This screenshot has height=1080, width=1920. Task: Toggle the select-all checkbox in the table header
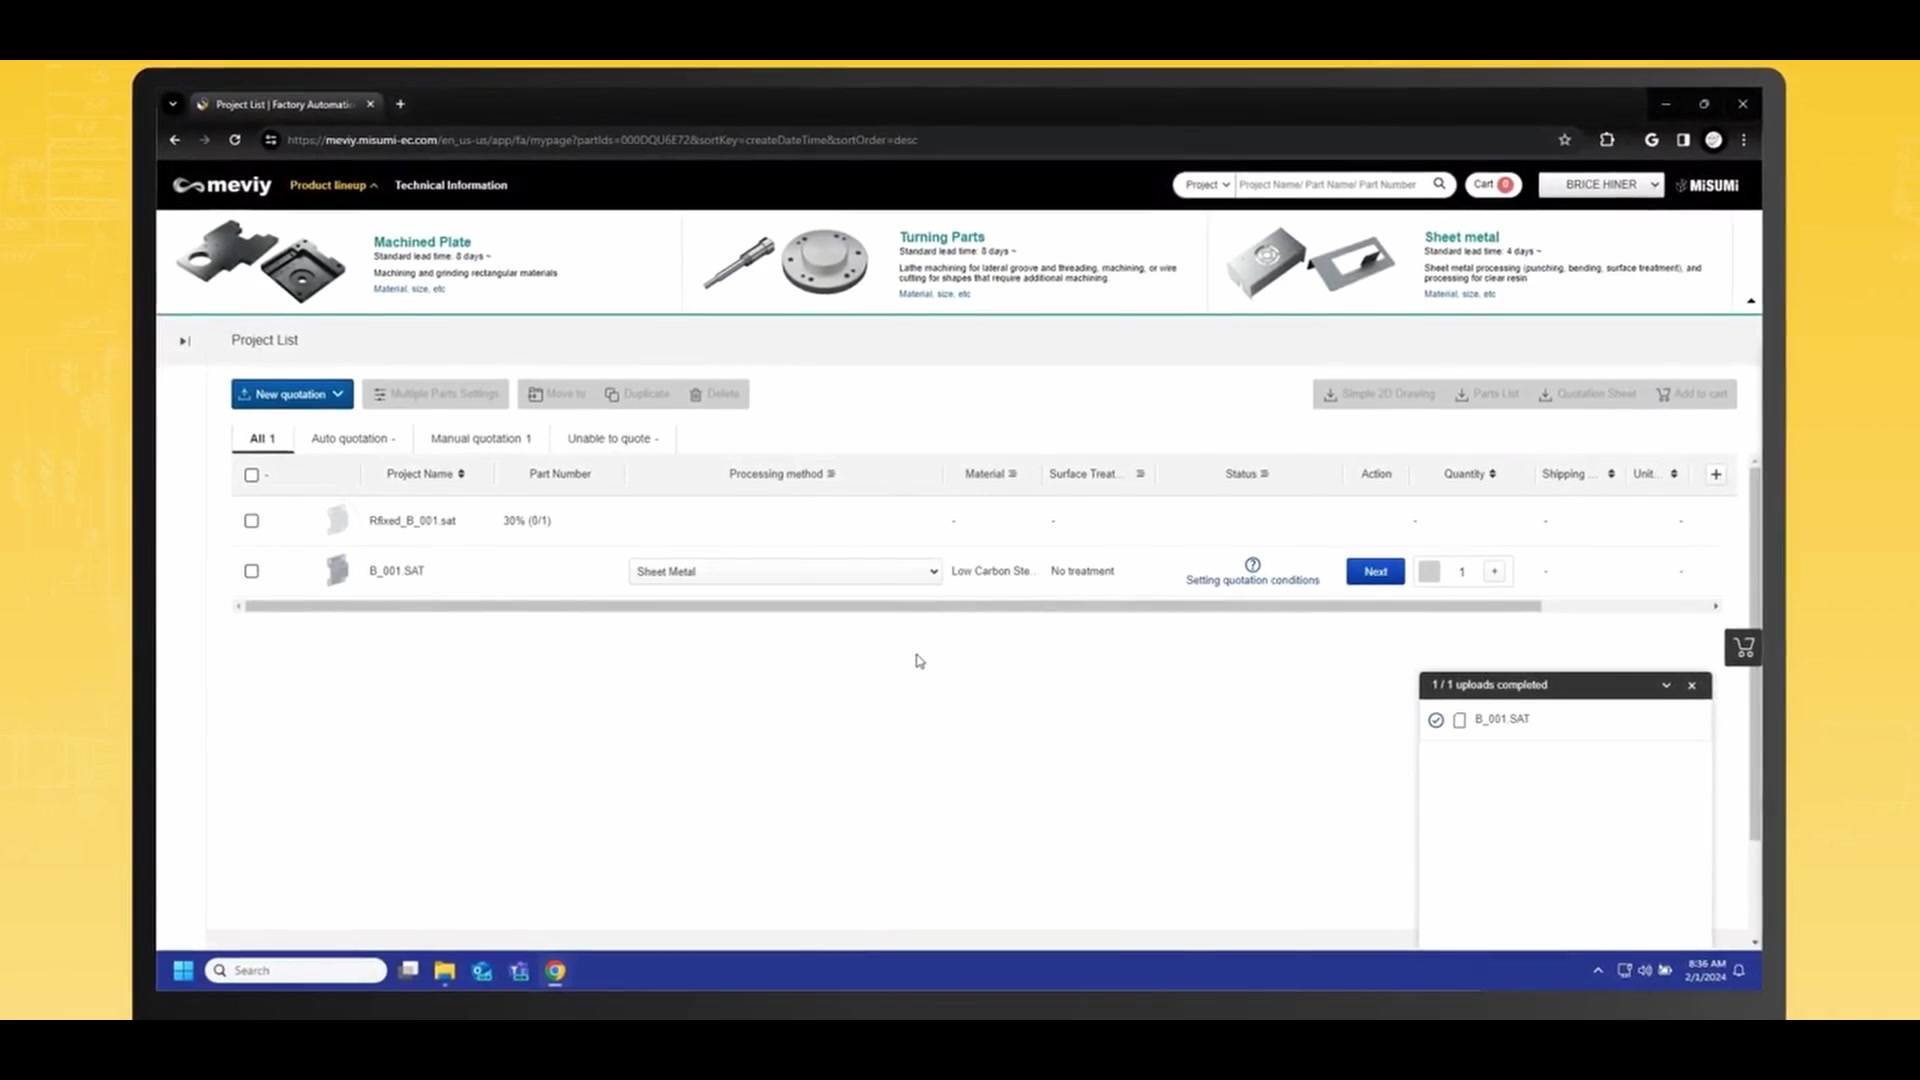(252, 475)
